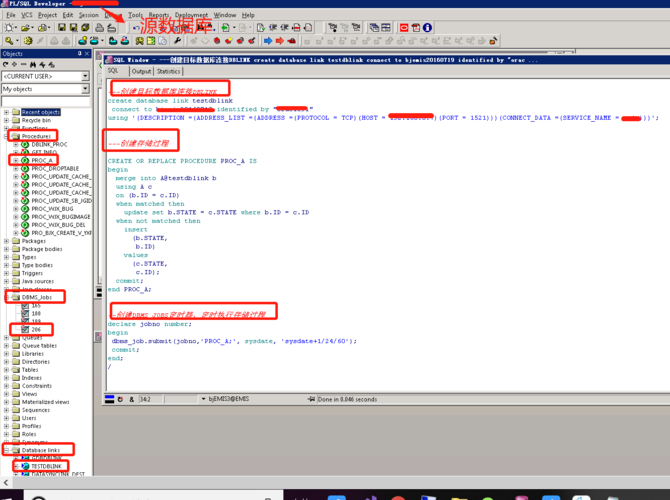Click the Print icon in the toolbar
Screen dimensions: 670x500
(99, 28)
